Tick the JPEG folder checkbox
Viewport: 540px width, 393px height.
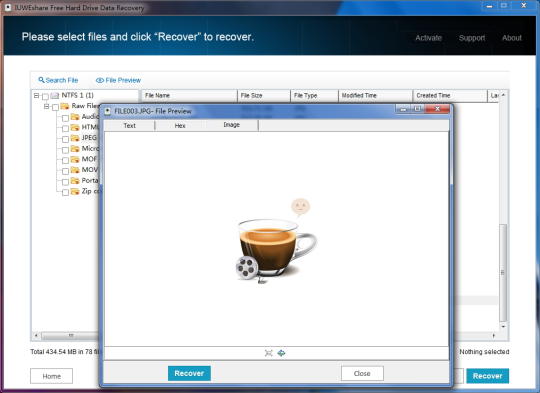click(65, 139)
